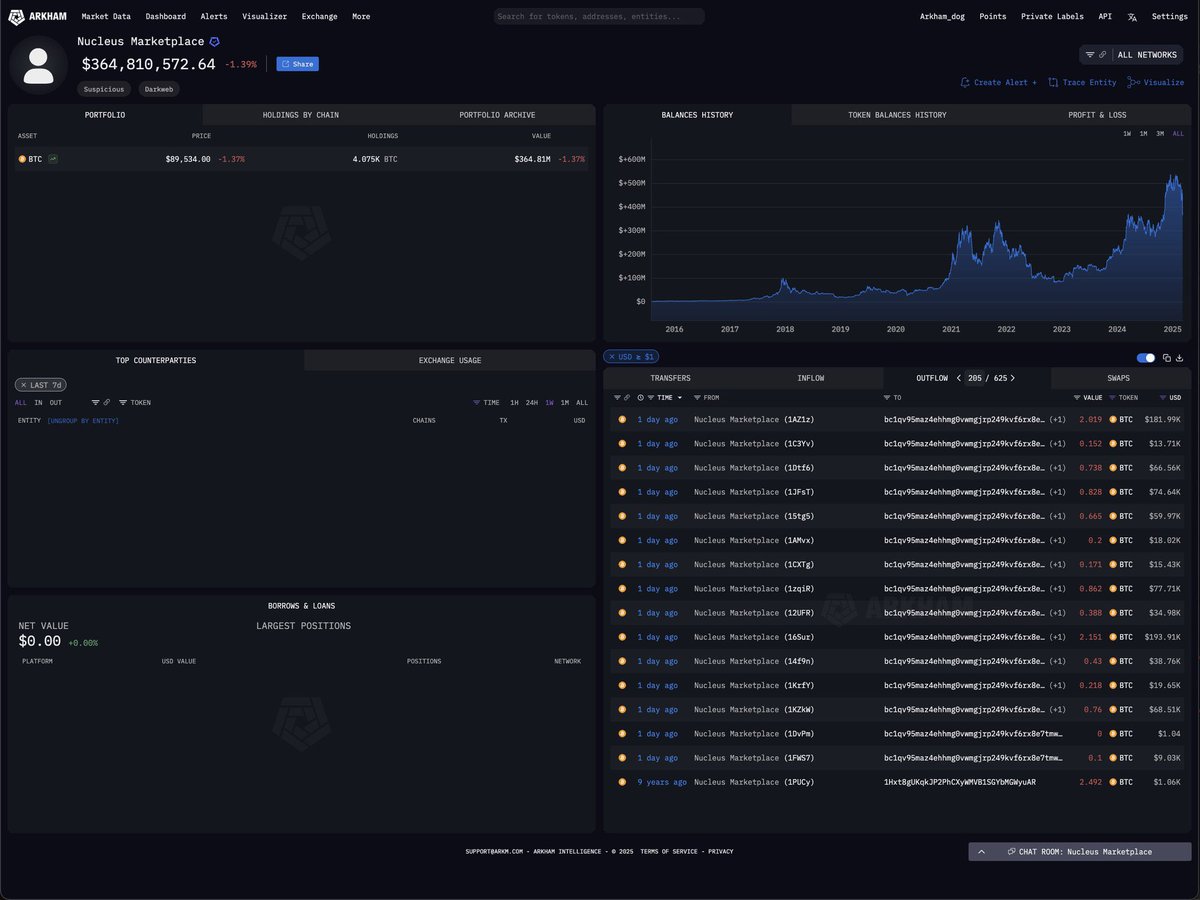
Task: Switch to the SWAPS tab
Action: click(x=1119, y=378)
